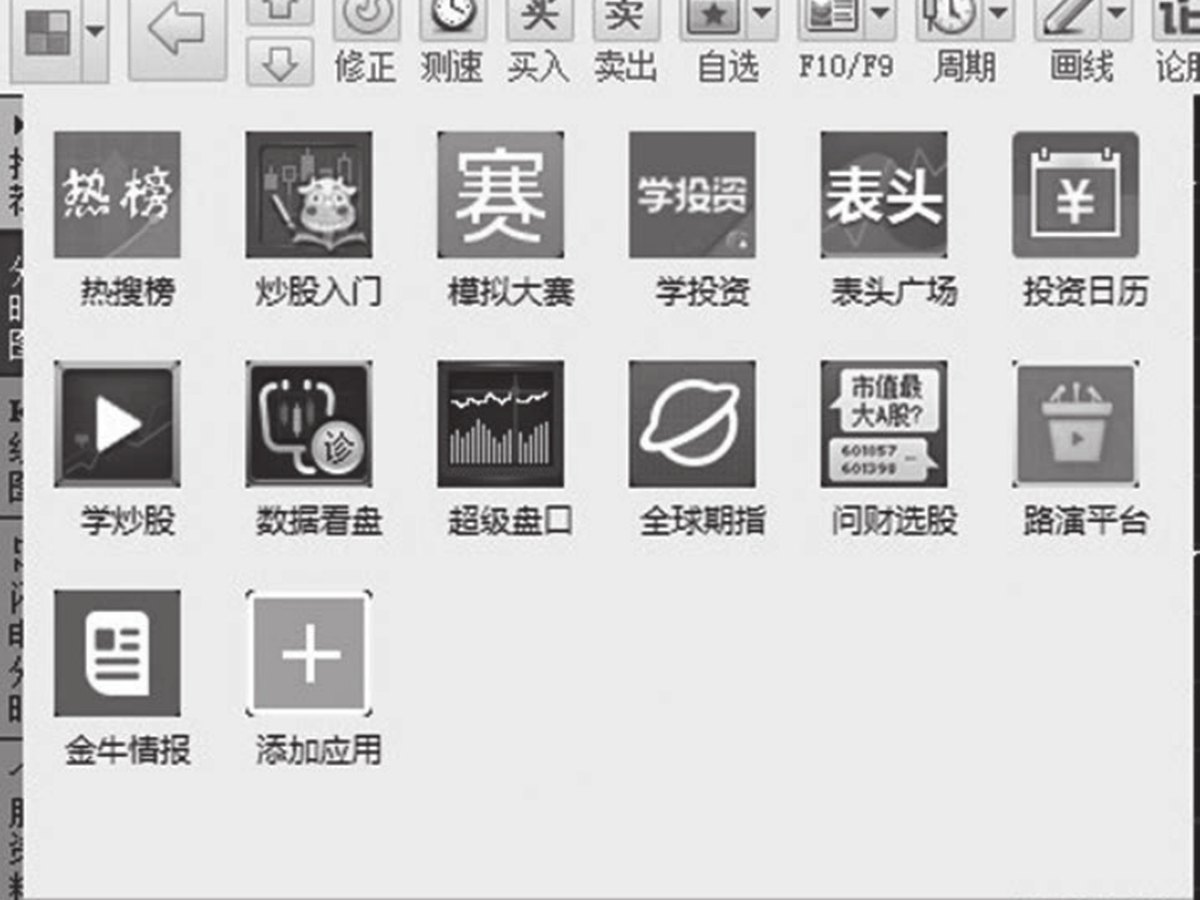Open the 炒股入门 app icon

[x=309, y=195]
